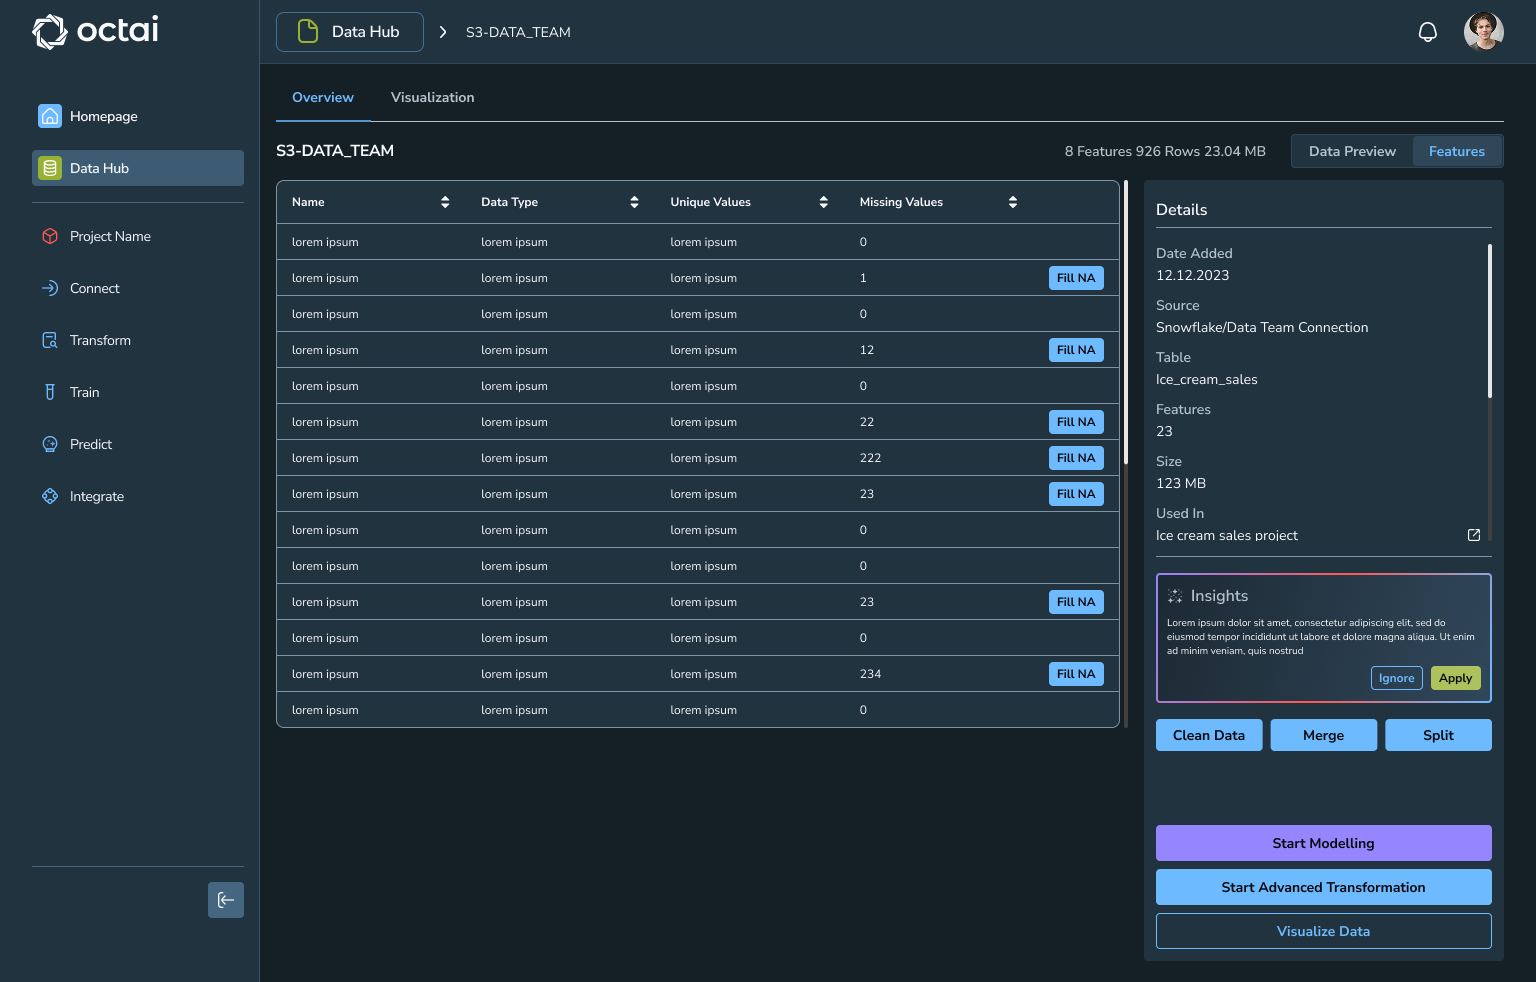Click the Transform icon in sidebar

50,340
